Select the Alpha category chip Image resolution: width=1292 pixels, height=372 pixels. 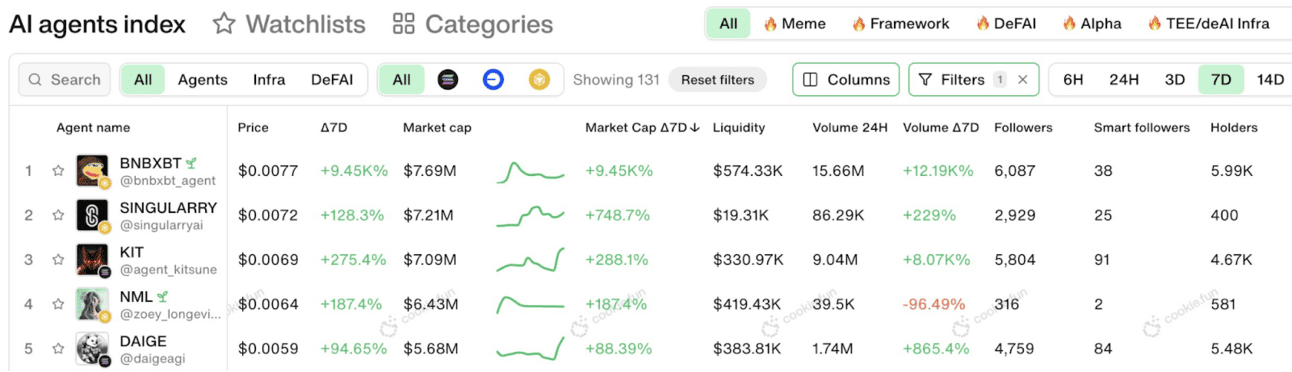pyautogui.click(x=1091, y=24)
